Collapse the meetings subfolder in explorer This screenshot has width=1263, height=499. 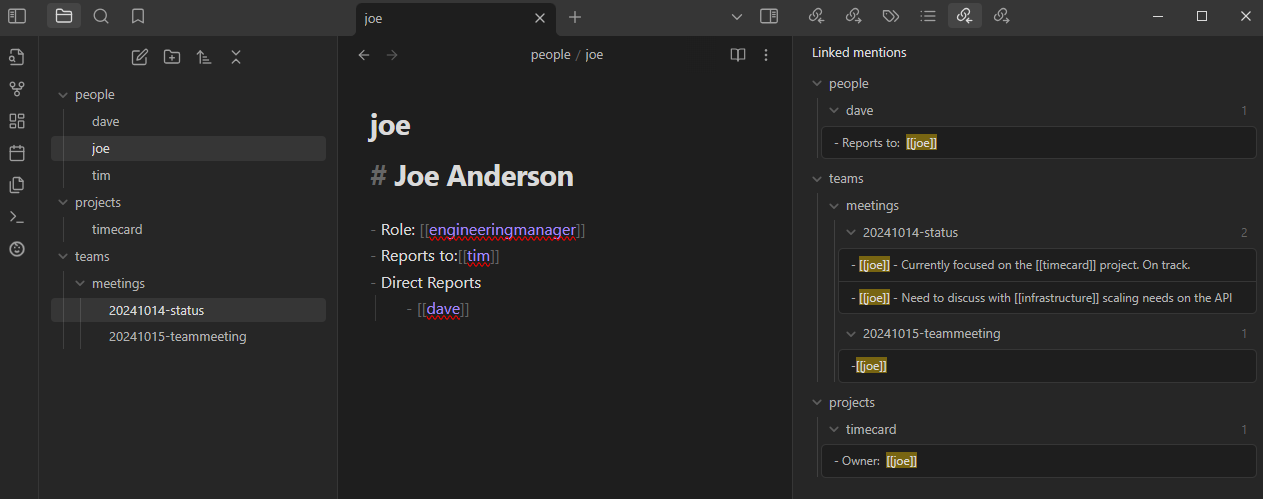(79, 284)
